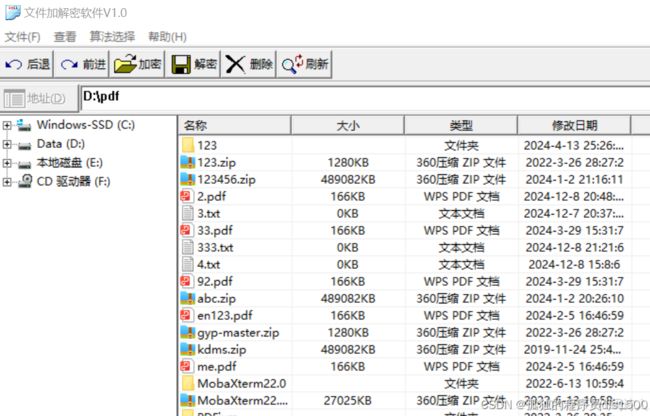Expand the Windows-SSD (C:) tree node

pos(7,125)
